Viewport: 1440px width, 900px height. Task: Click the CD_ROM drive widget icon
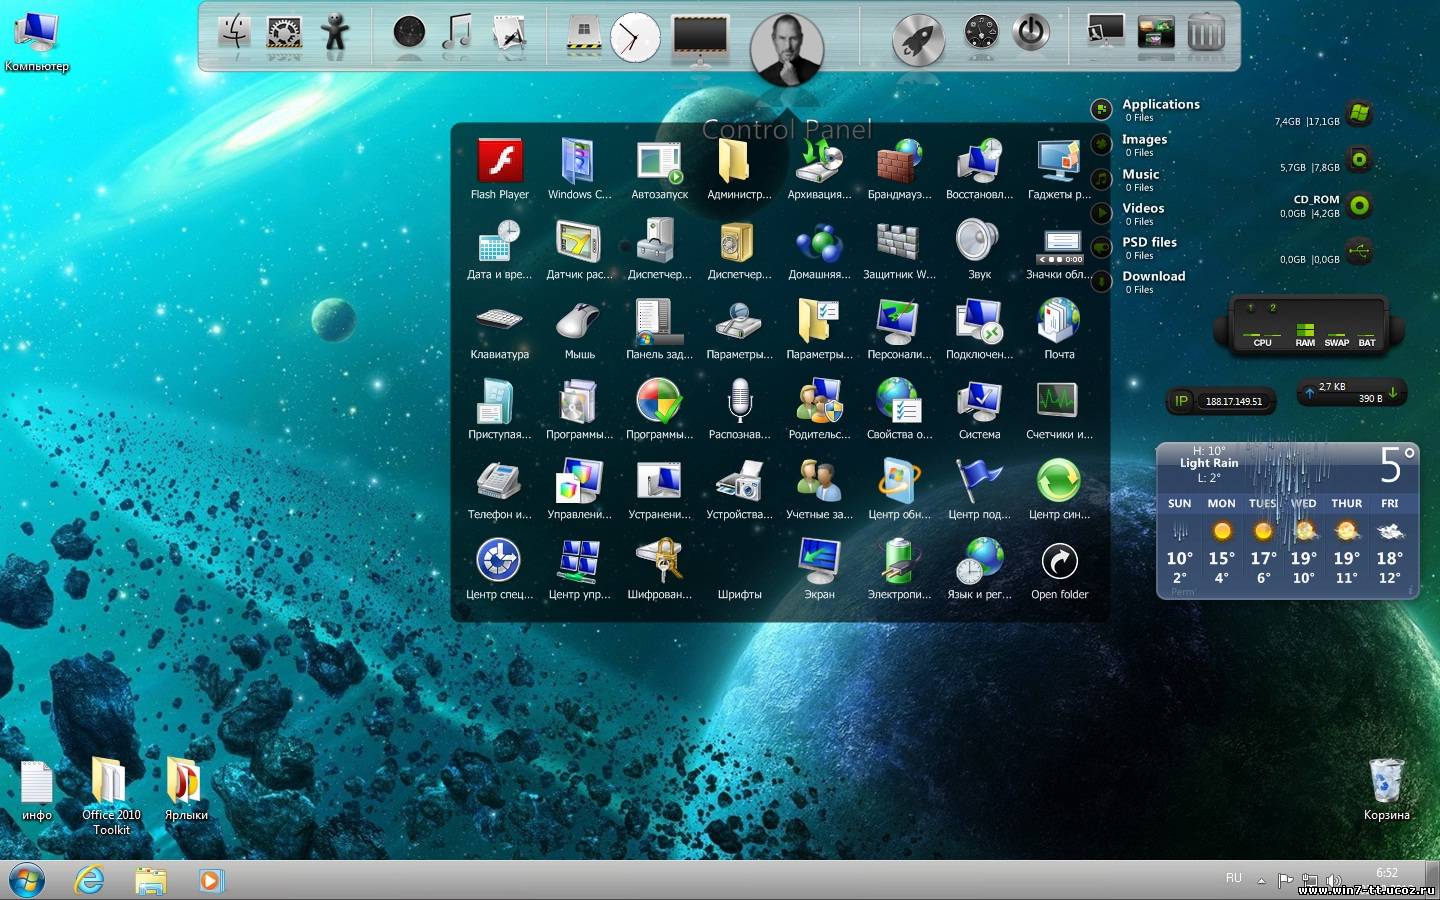pos(1359,206)
